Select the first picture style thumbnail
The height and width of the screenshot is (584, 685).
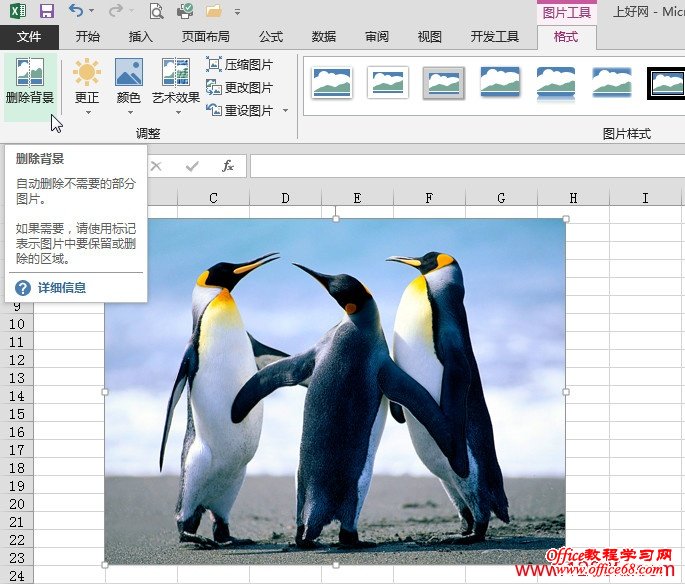[332, 82]
